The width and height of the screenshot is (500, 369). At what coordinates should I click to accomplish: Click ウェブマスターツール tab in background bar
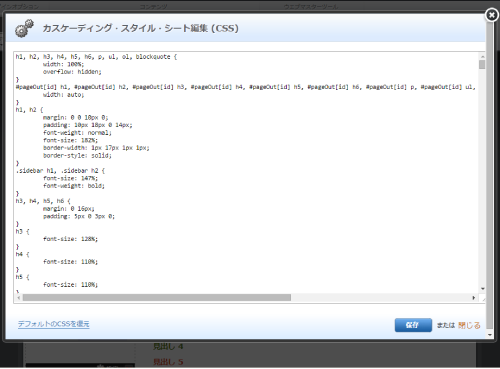[x=311, y=6]
